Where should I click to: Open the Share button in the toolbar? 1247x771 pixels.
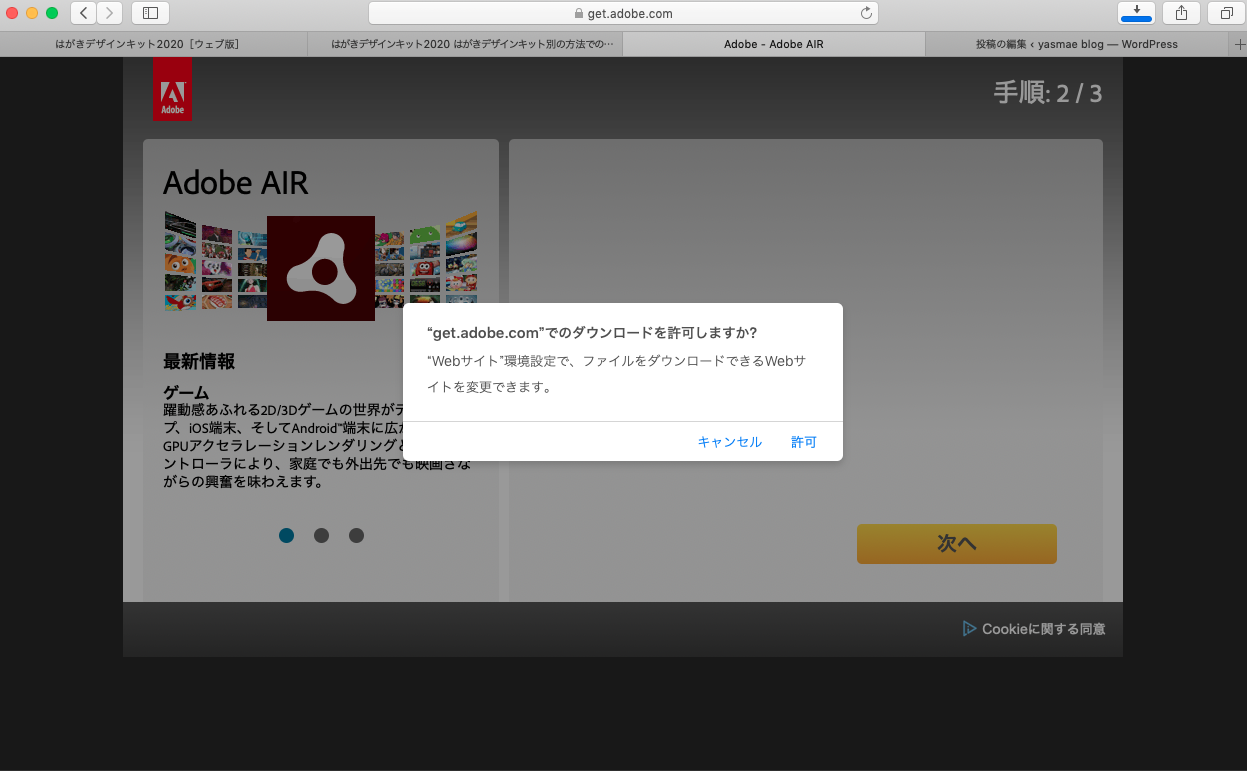[x=1181, y=13]
